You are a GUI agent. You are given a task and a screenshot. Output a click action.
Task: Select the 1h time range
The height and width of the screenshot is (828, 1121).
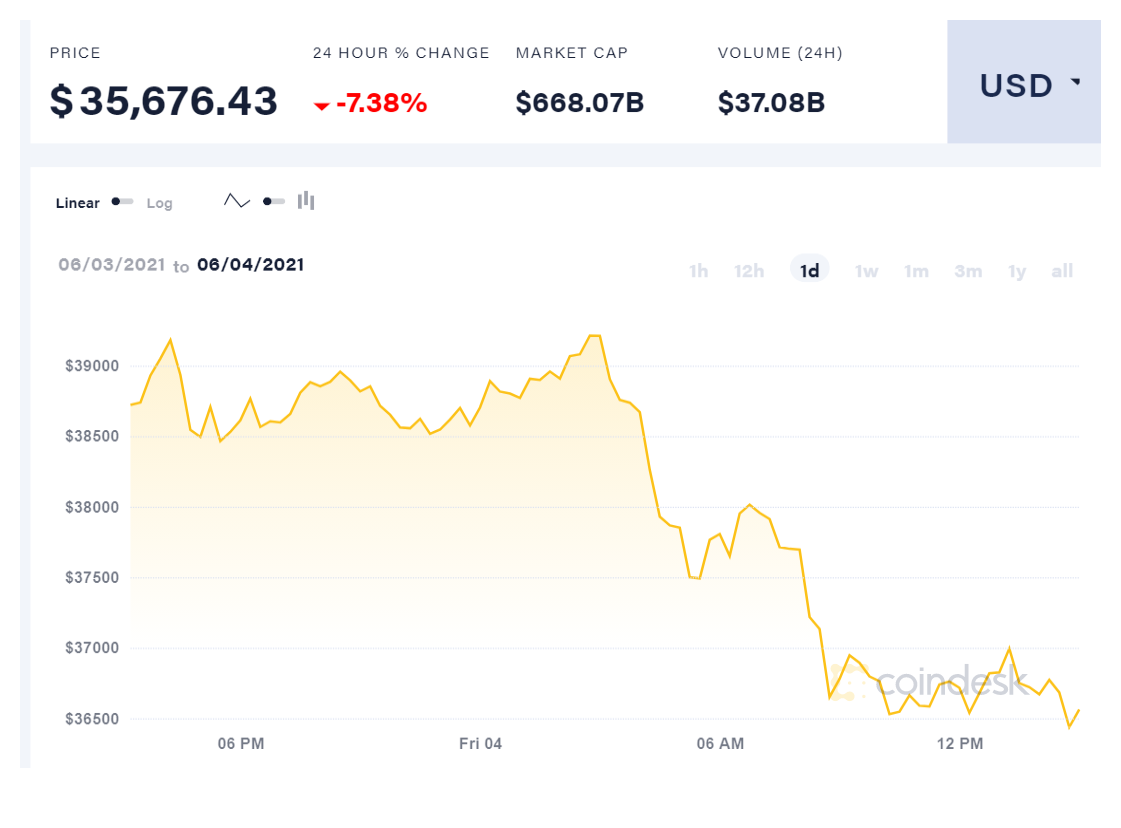[x=698, y=271]
